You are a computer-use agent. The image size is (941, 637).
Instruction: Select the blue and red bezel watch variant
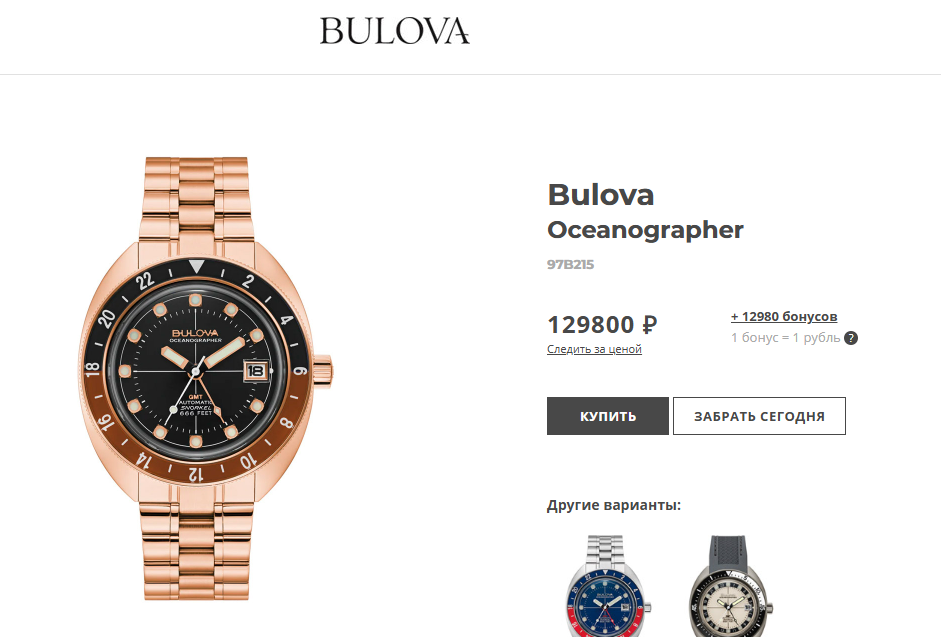(x=608, y=585)
